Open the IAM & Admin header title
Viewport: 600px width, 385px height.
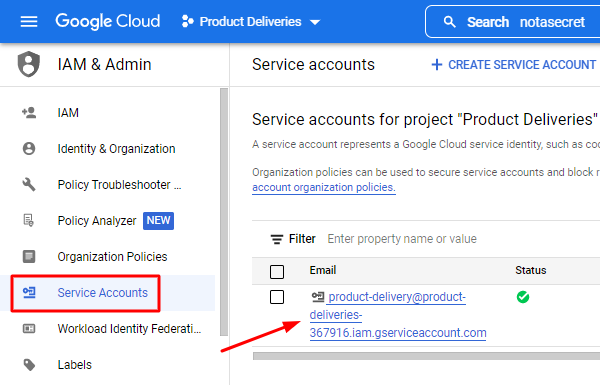point(104,64)
